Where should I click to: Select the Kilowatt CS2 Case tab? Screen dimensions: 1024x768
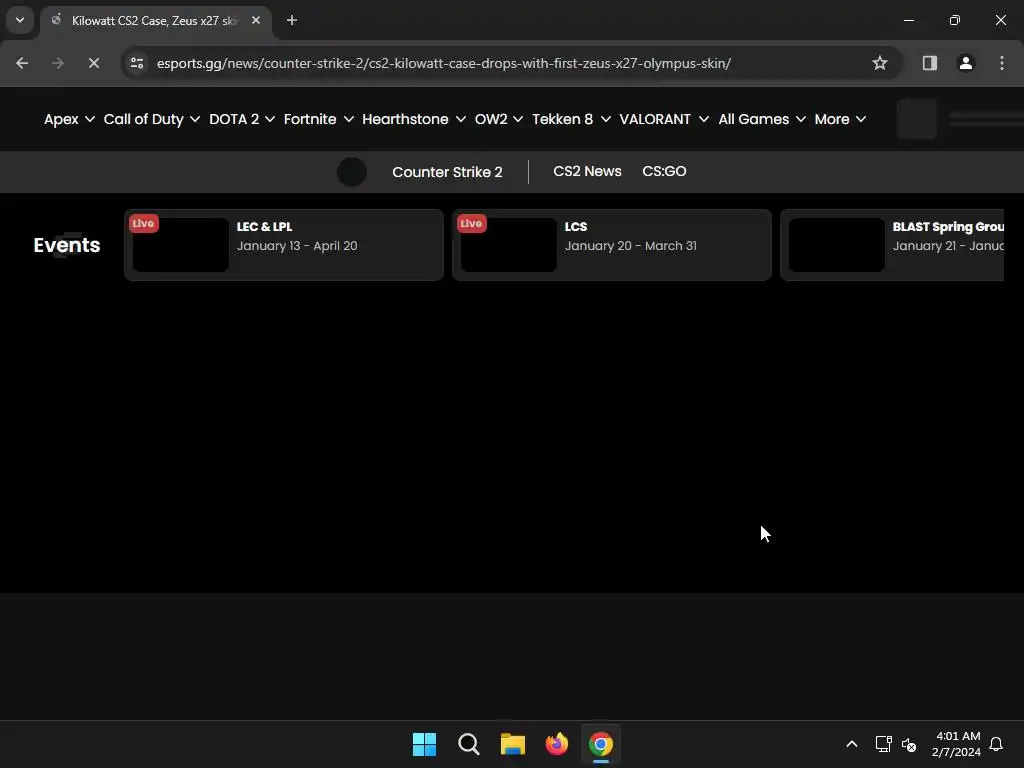[156, 21]
